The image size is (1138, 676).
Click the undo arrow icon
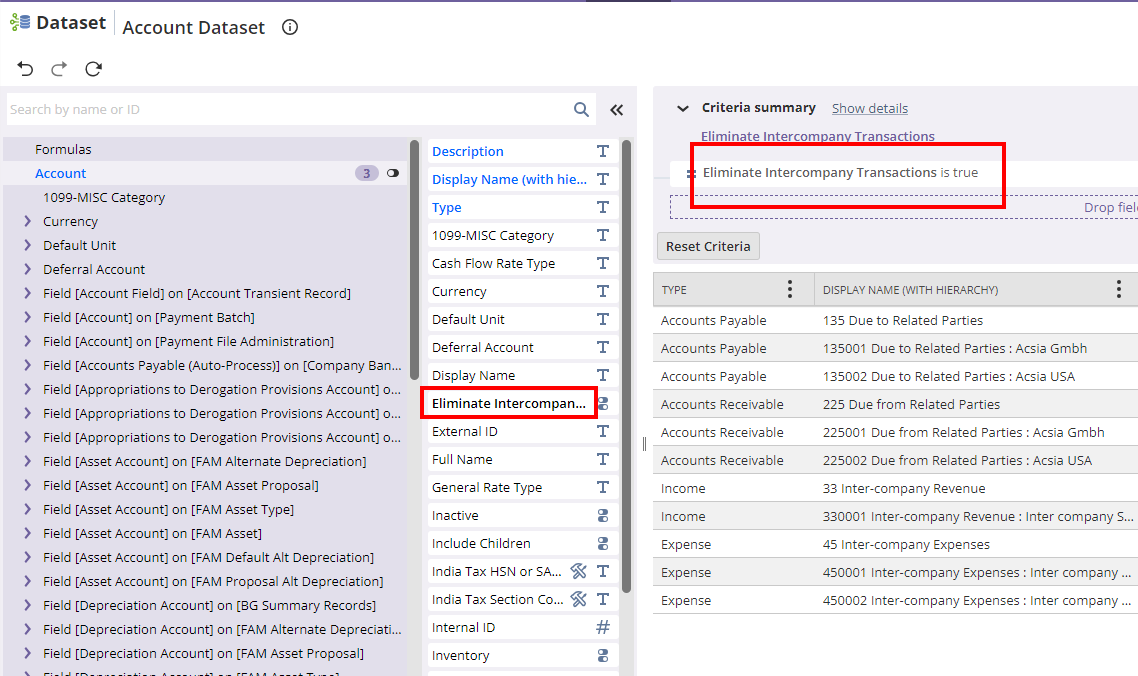26,69
